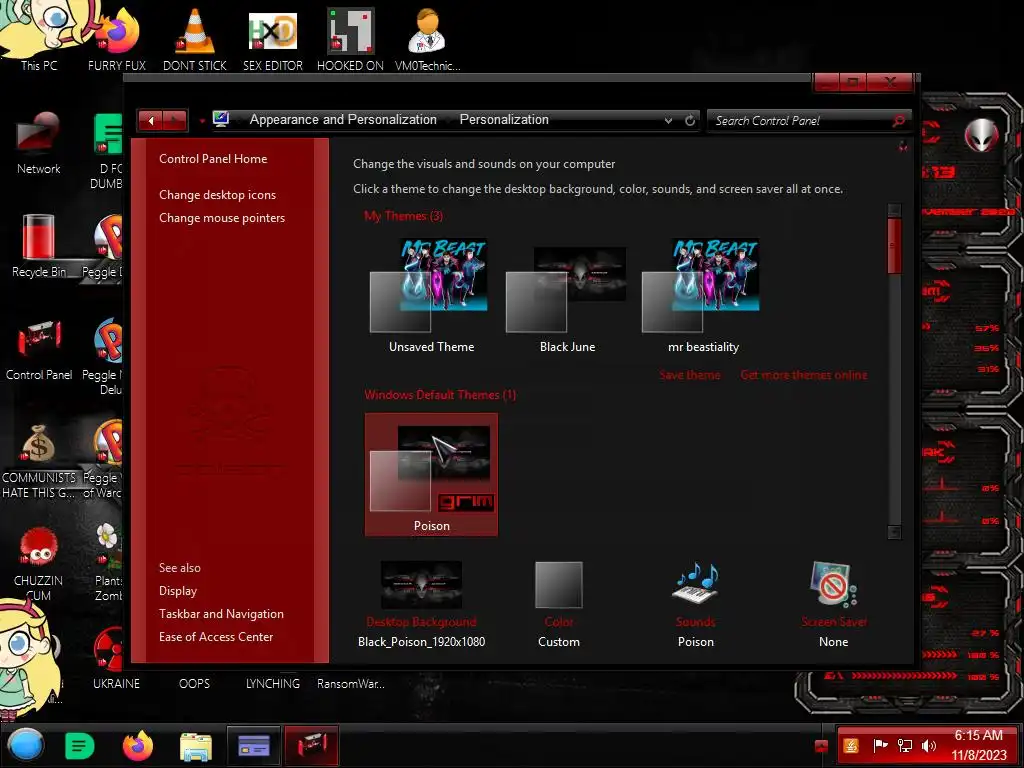This screenshot has width=1024, height=768.
Task: Click the Control Panel address bar icon
Action: coord(221,119)
